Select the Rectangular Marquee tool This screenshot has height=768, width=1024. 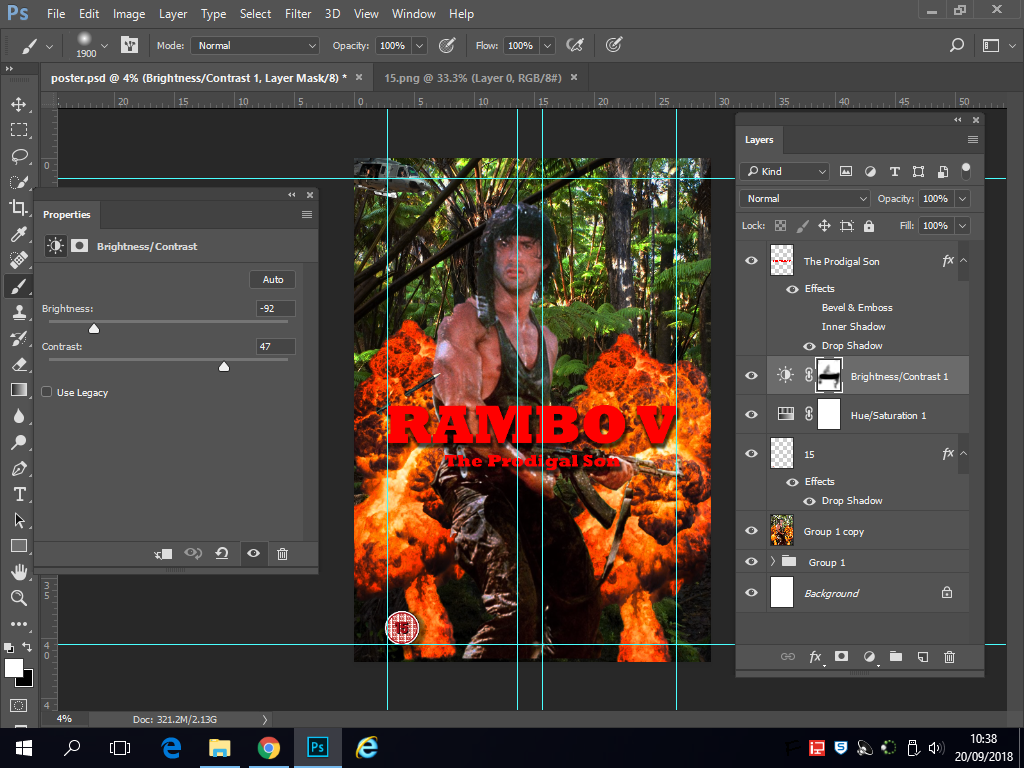tap(18, 130)
